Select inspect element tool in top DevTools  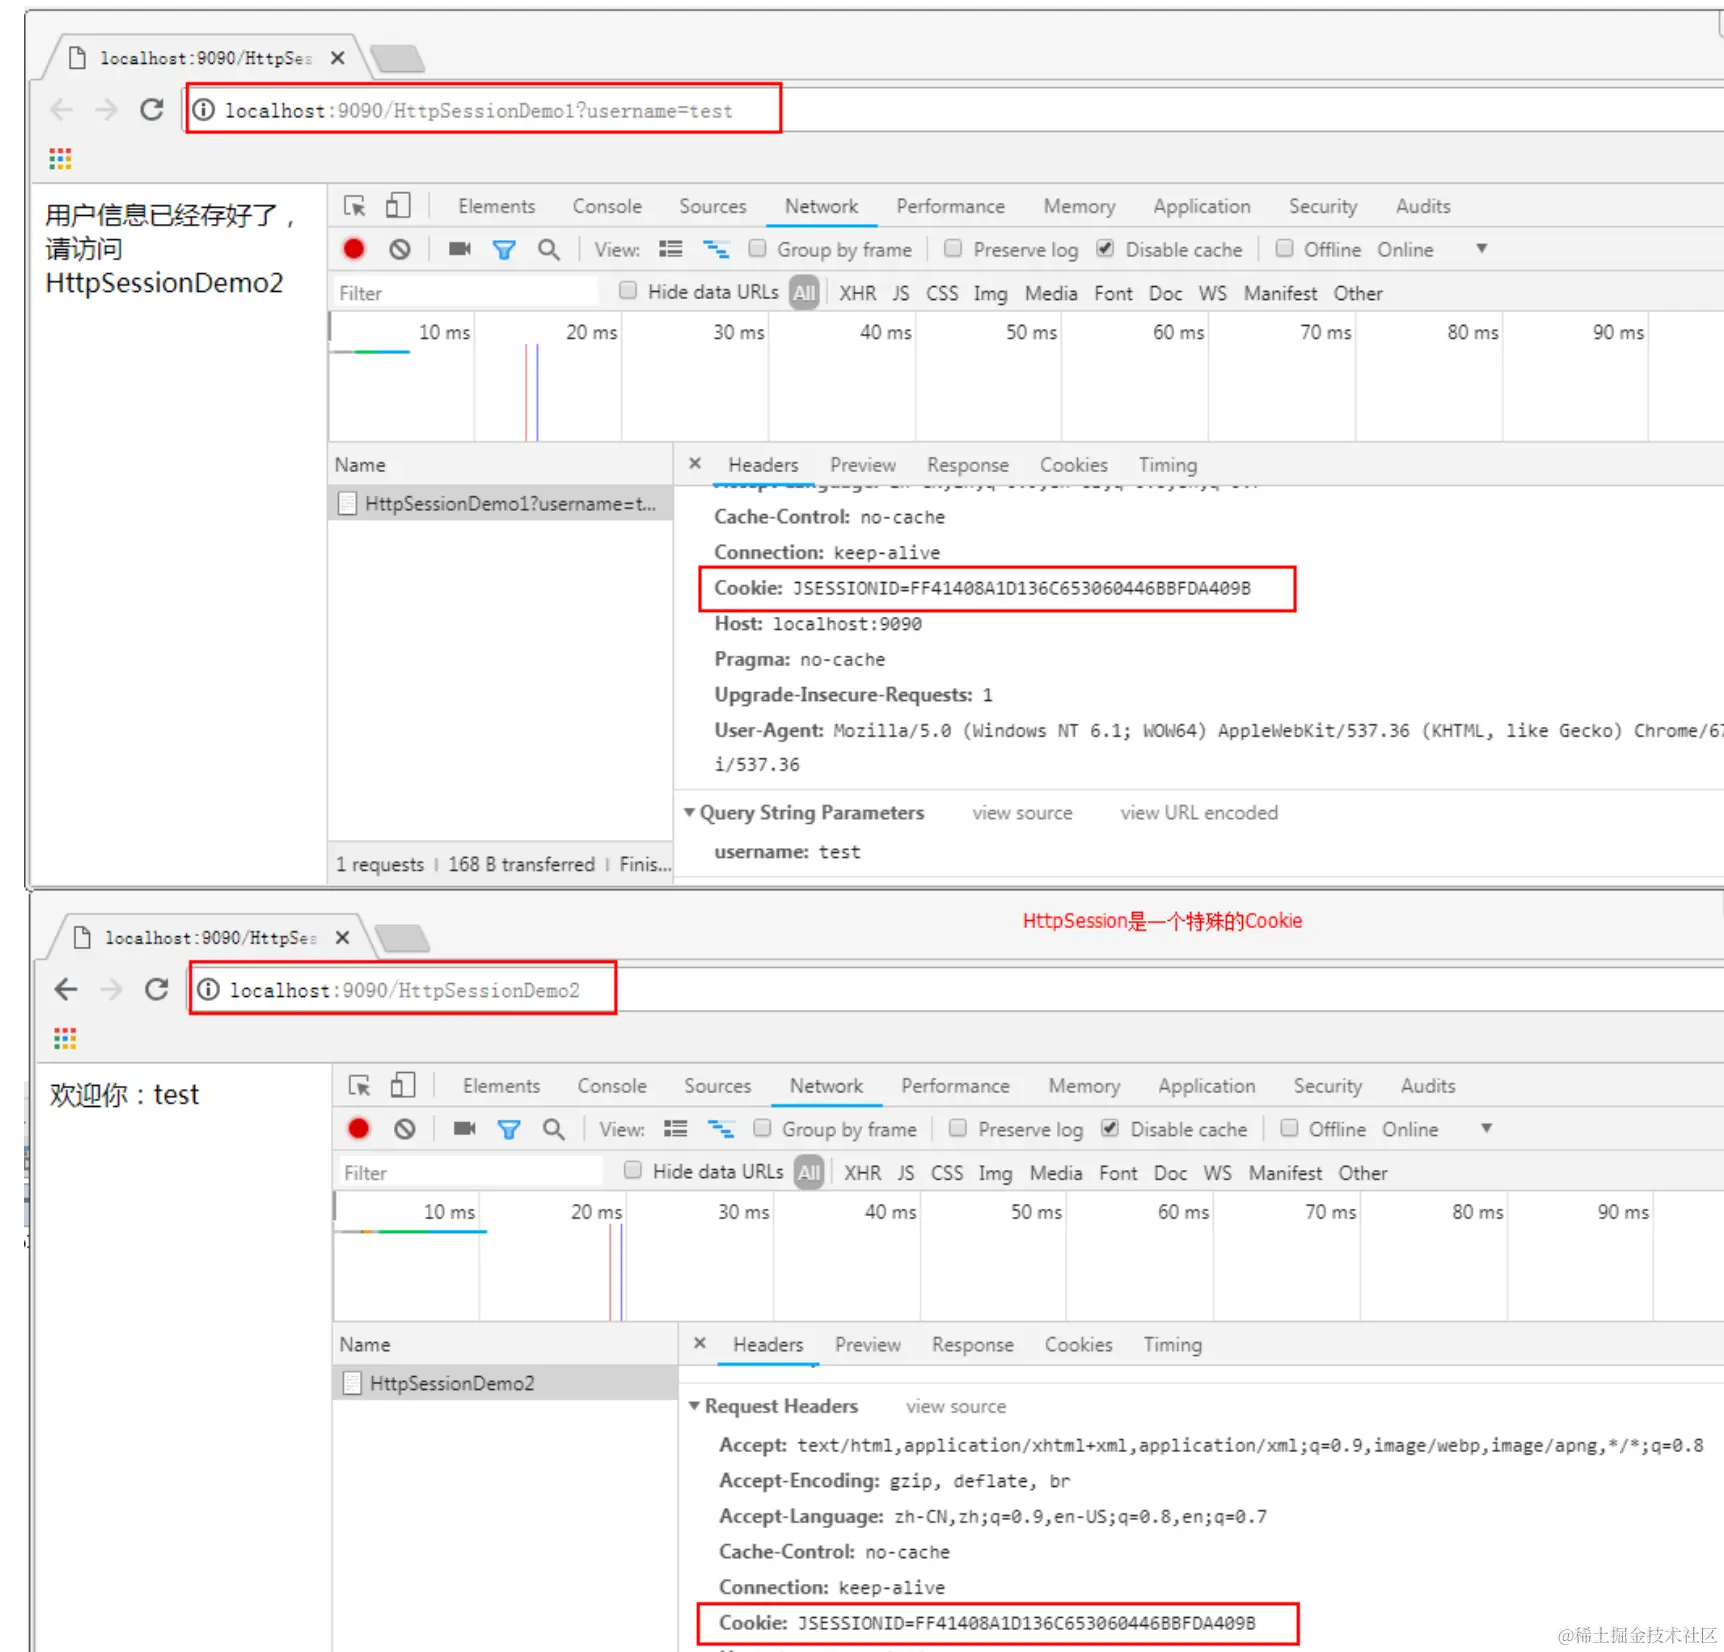tap(355, 206)
